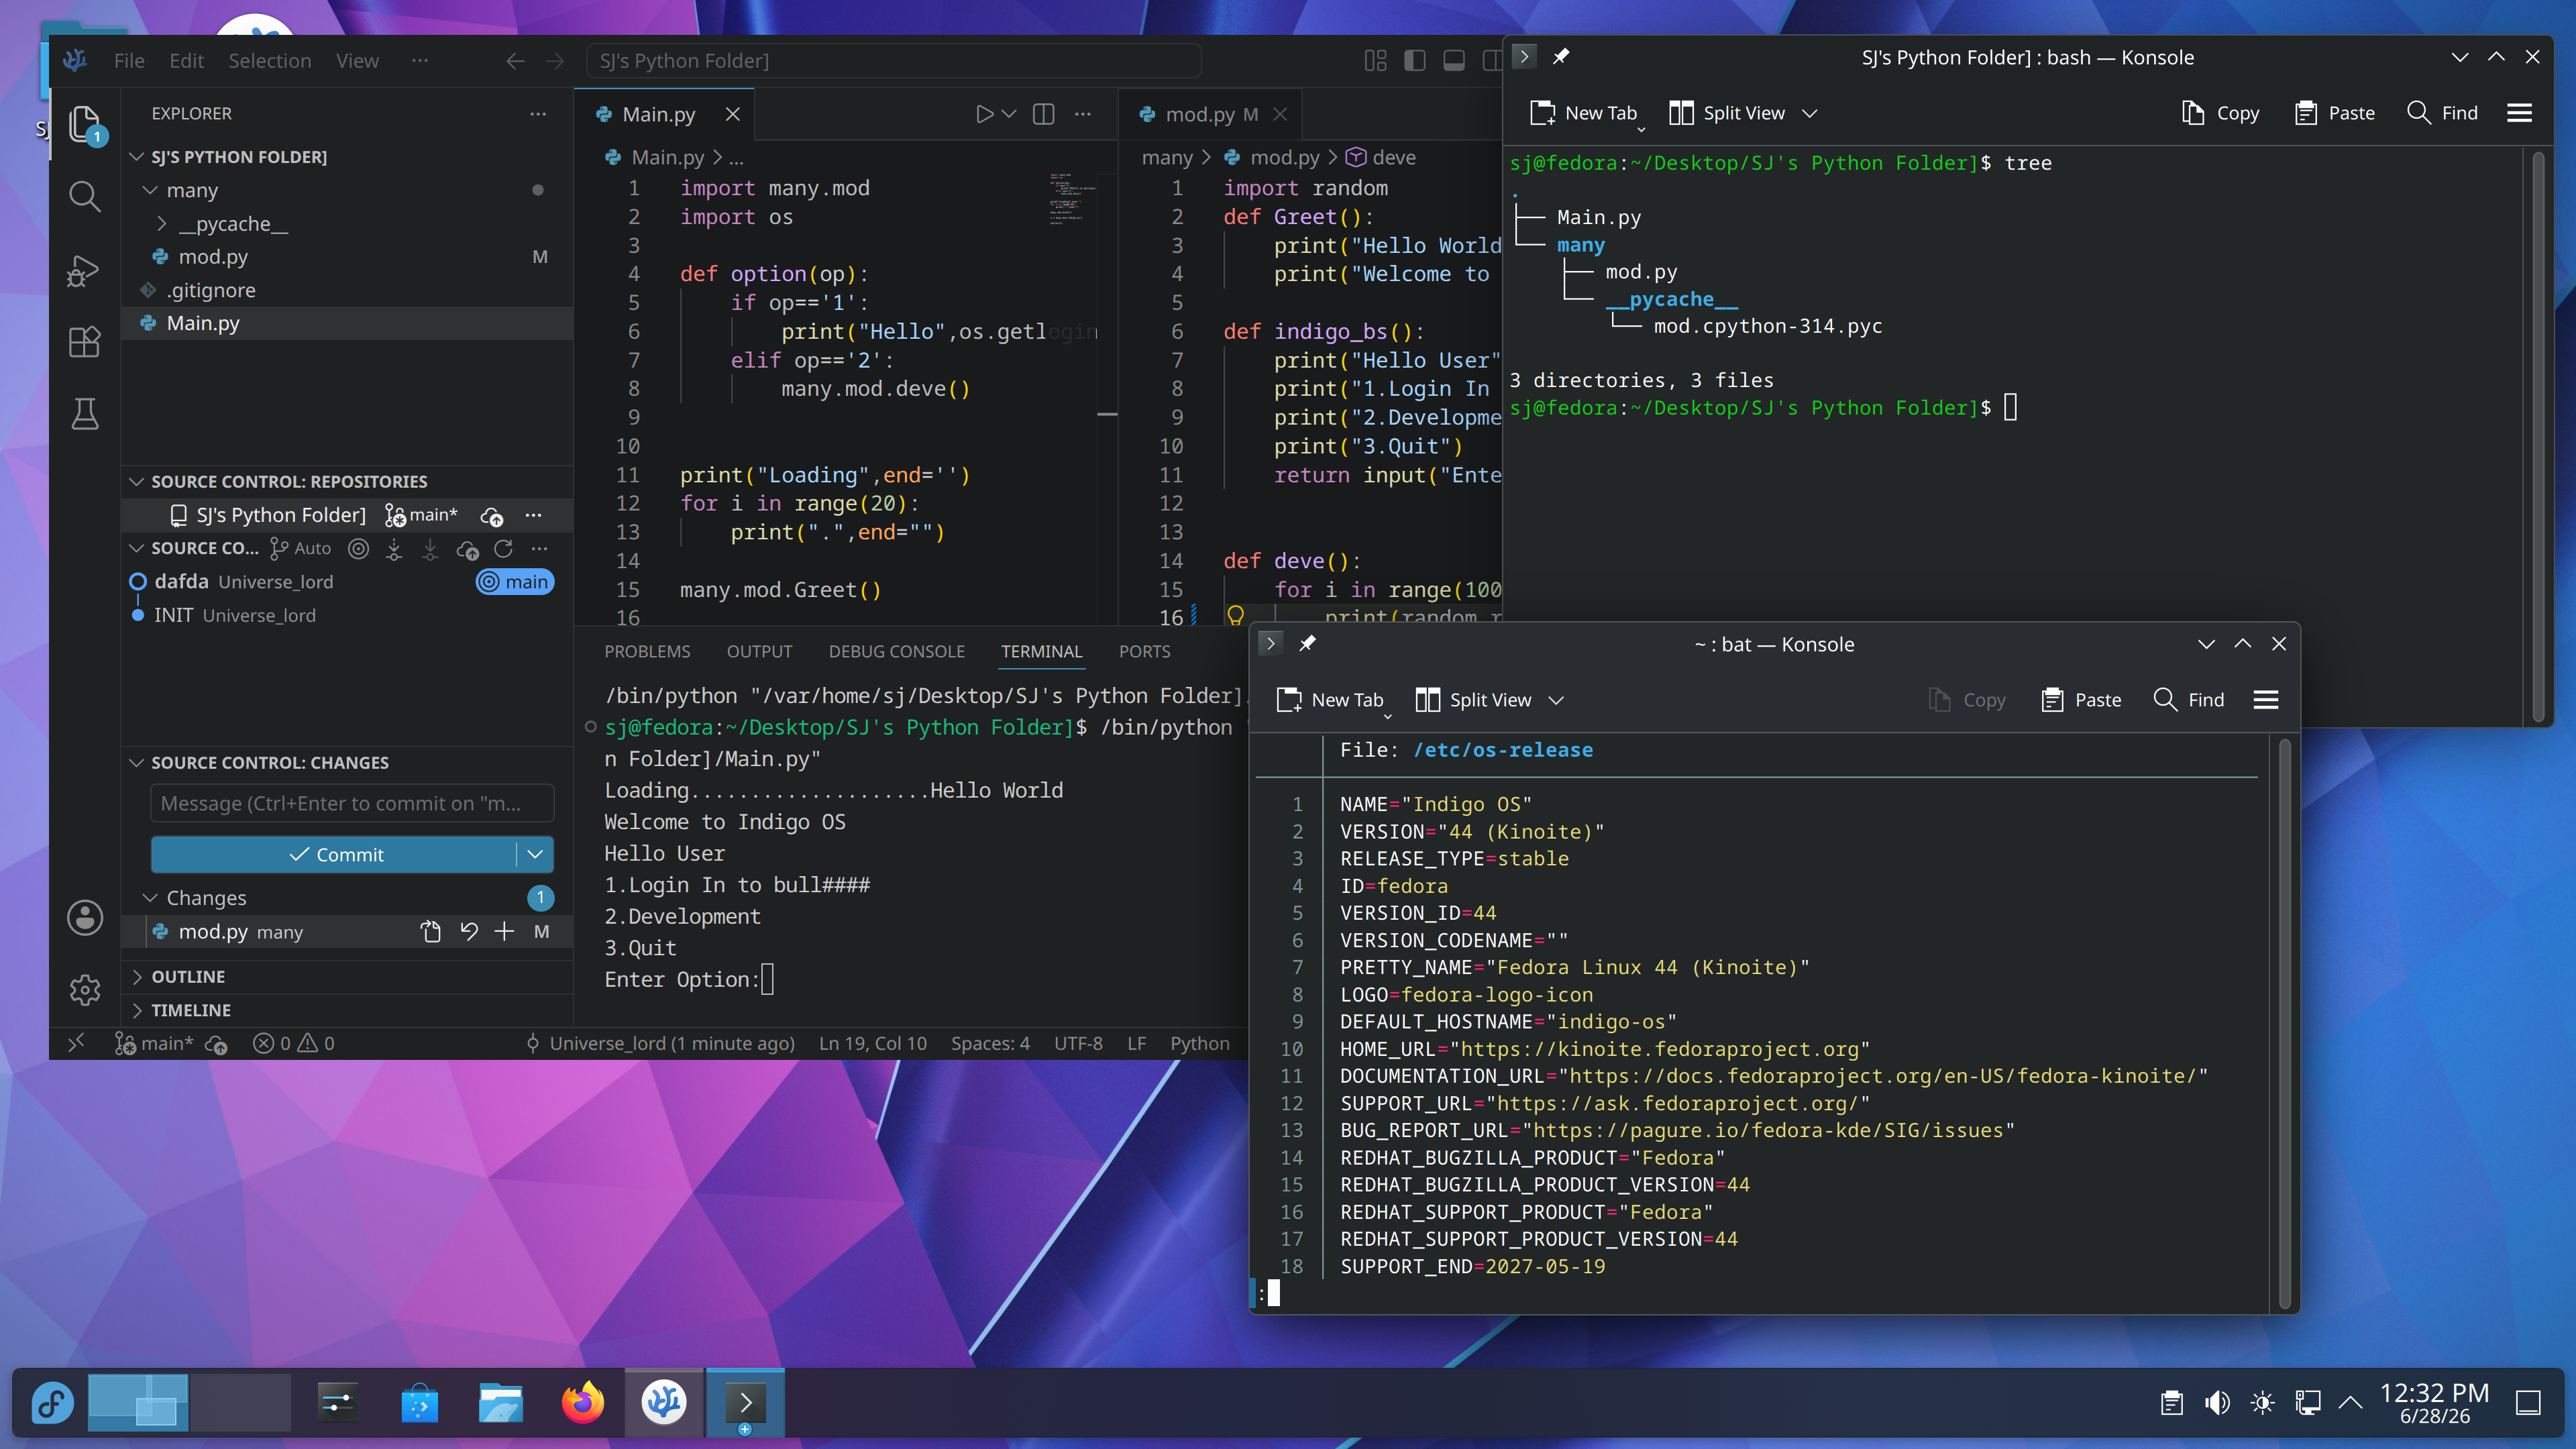Open the Accounts menu icon
This screenshot has height=1449, width=2576.
85,917
